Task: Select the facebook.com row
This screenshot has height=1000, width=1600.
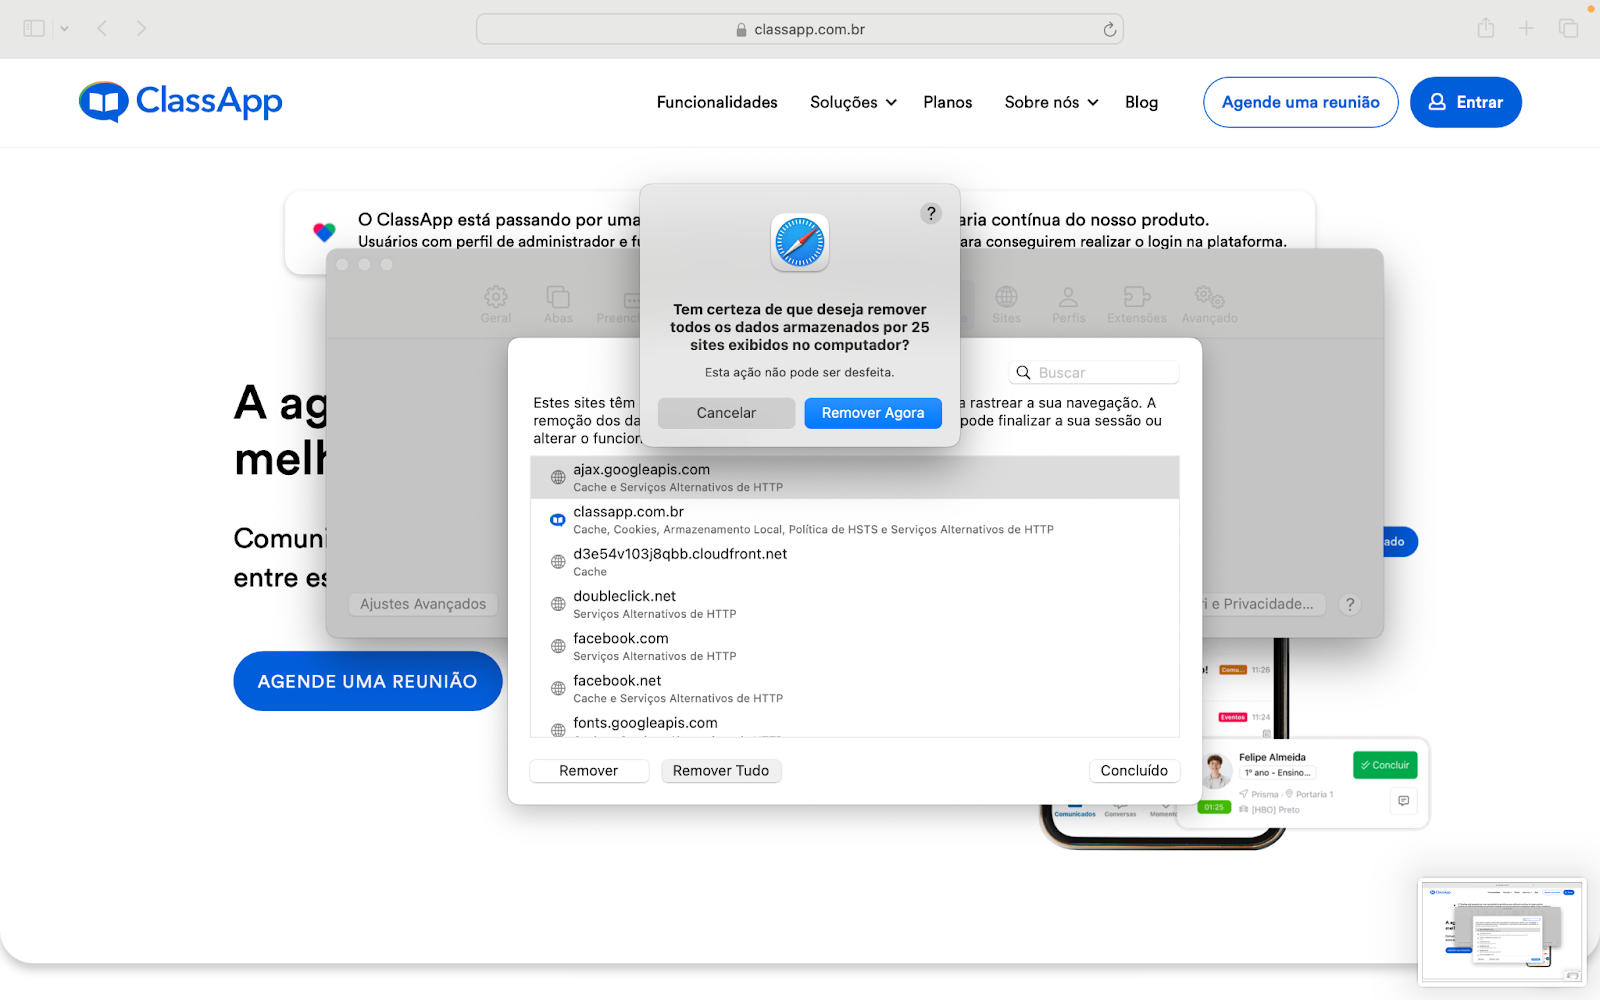Action: pyautogui.click(x=855, y=646)
